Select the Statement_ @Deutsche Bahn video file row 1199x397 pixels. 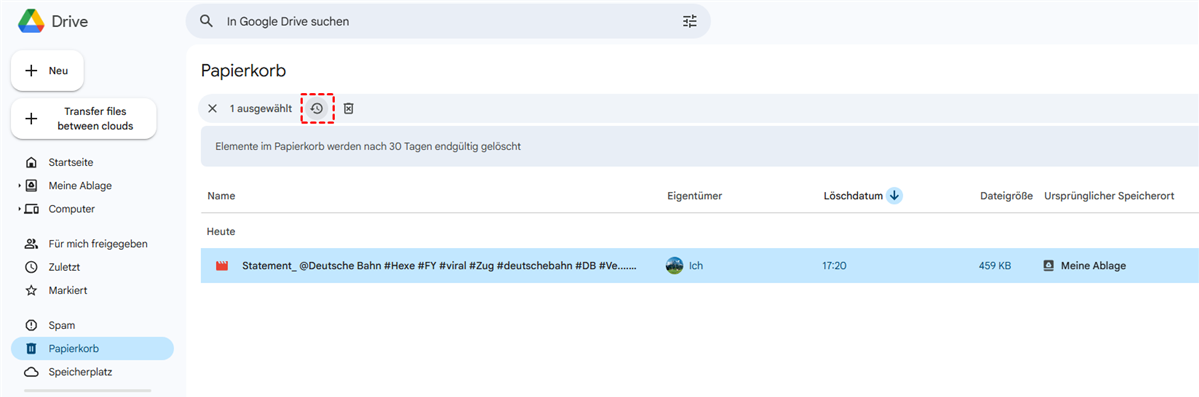click(x=700, y=265)
